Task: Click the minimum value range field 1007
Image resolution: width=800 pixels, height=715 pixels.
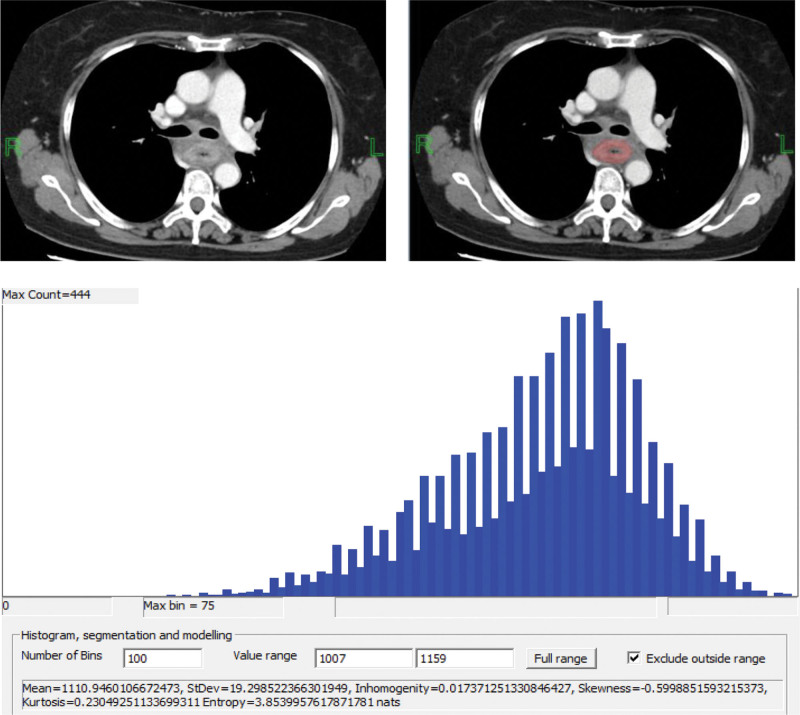Action: (363, 658)
